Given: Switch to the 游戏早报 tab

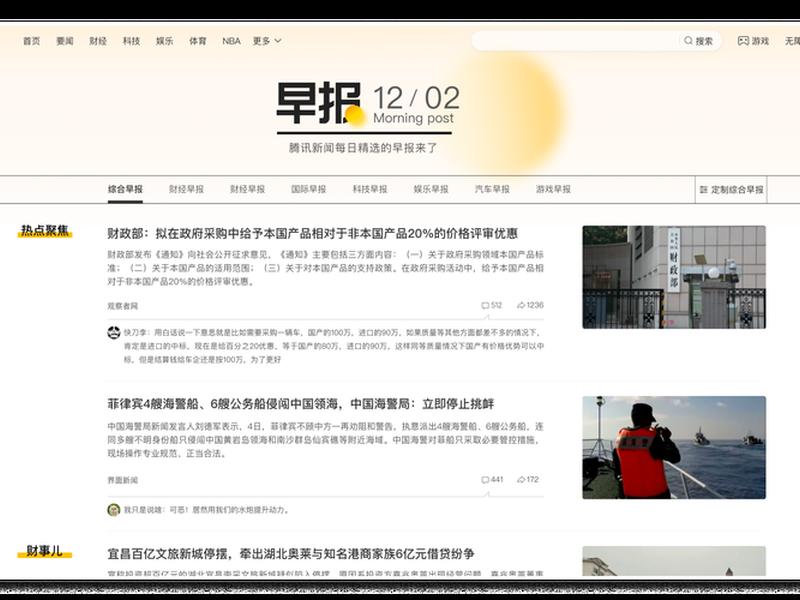Looking at the screenshot, I should click(x=554, y=189).
